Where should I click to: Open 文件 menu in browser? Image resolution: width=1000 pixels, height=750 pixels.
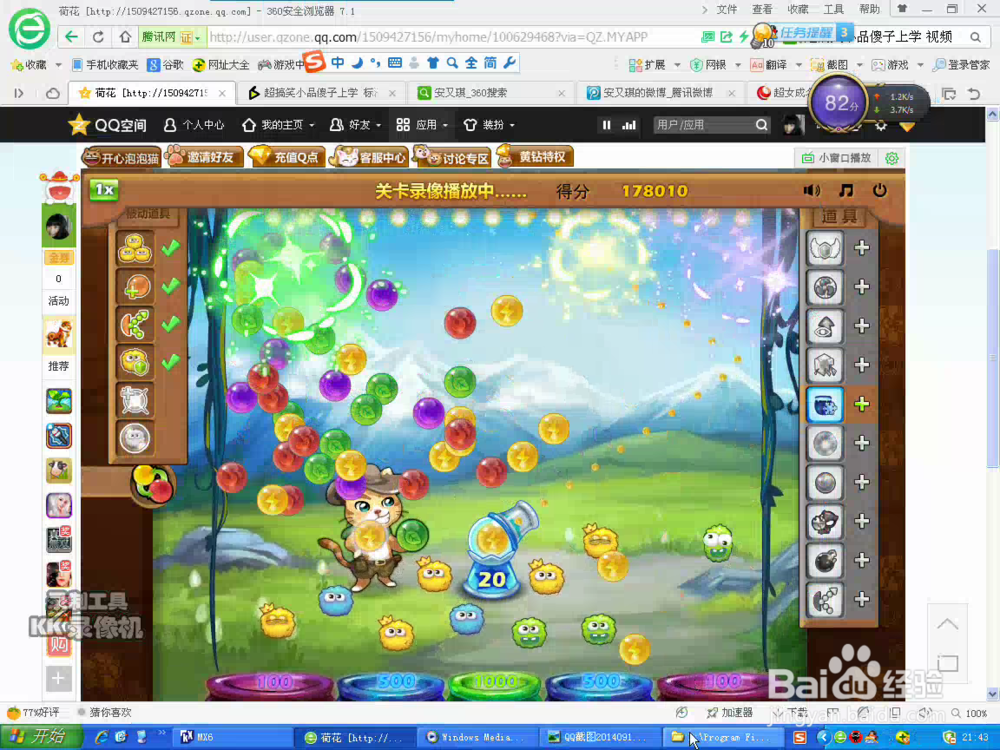point(726,9)
